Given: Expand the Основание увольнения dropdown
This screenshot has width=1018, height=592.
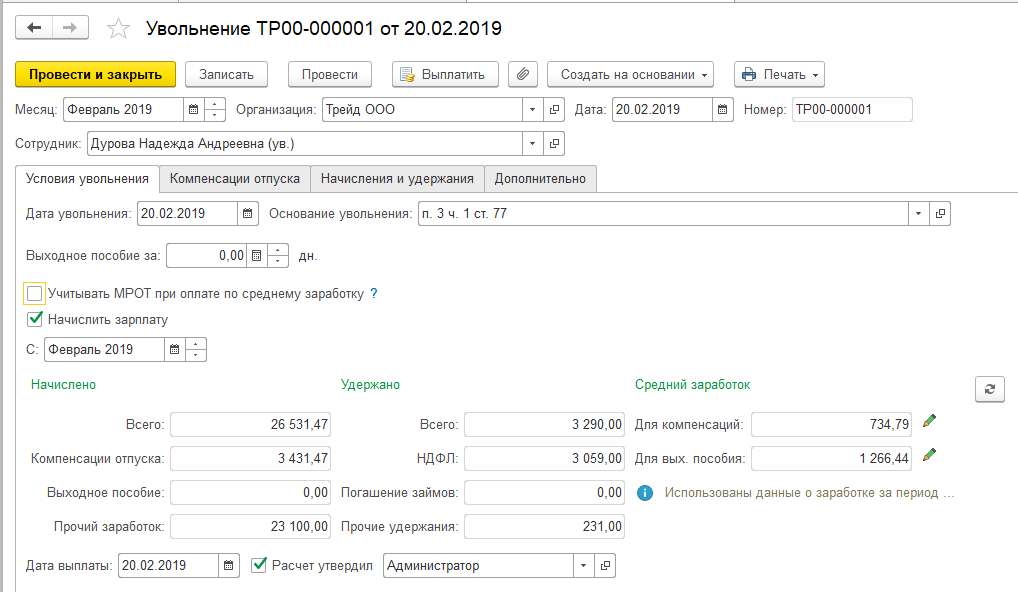Looking at the screenshot, I should [918, 214].
